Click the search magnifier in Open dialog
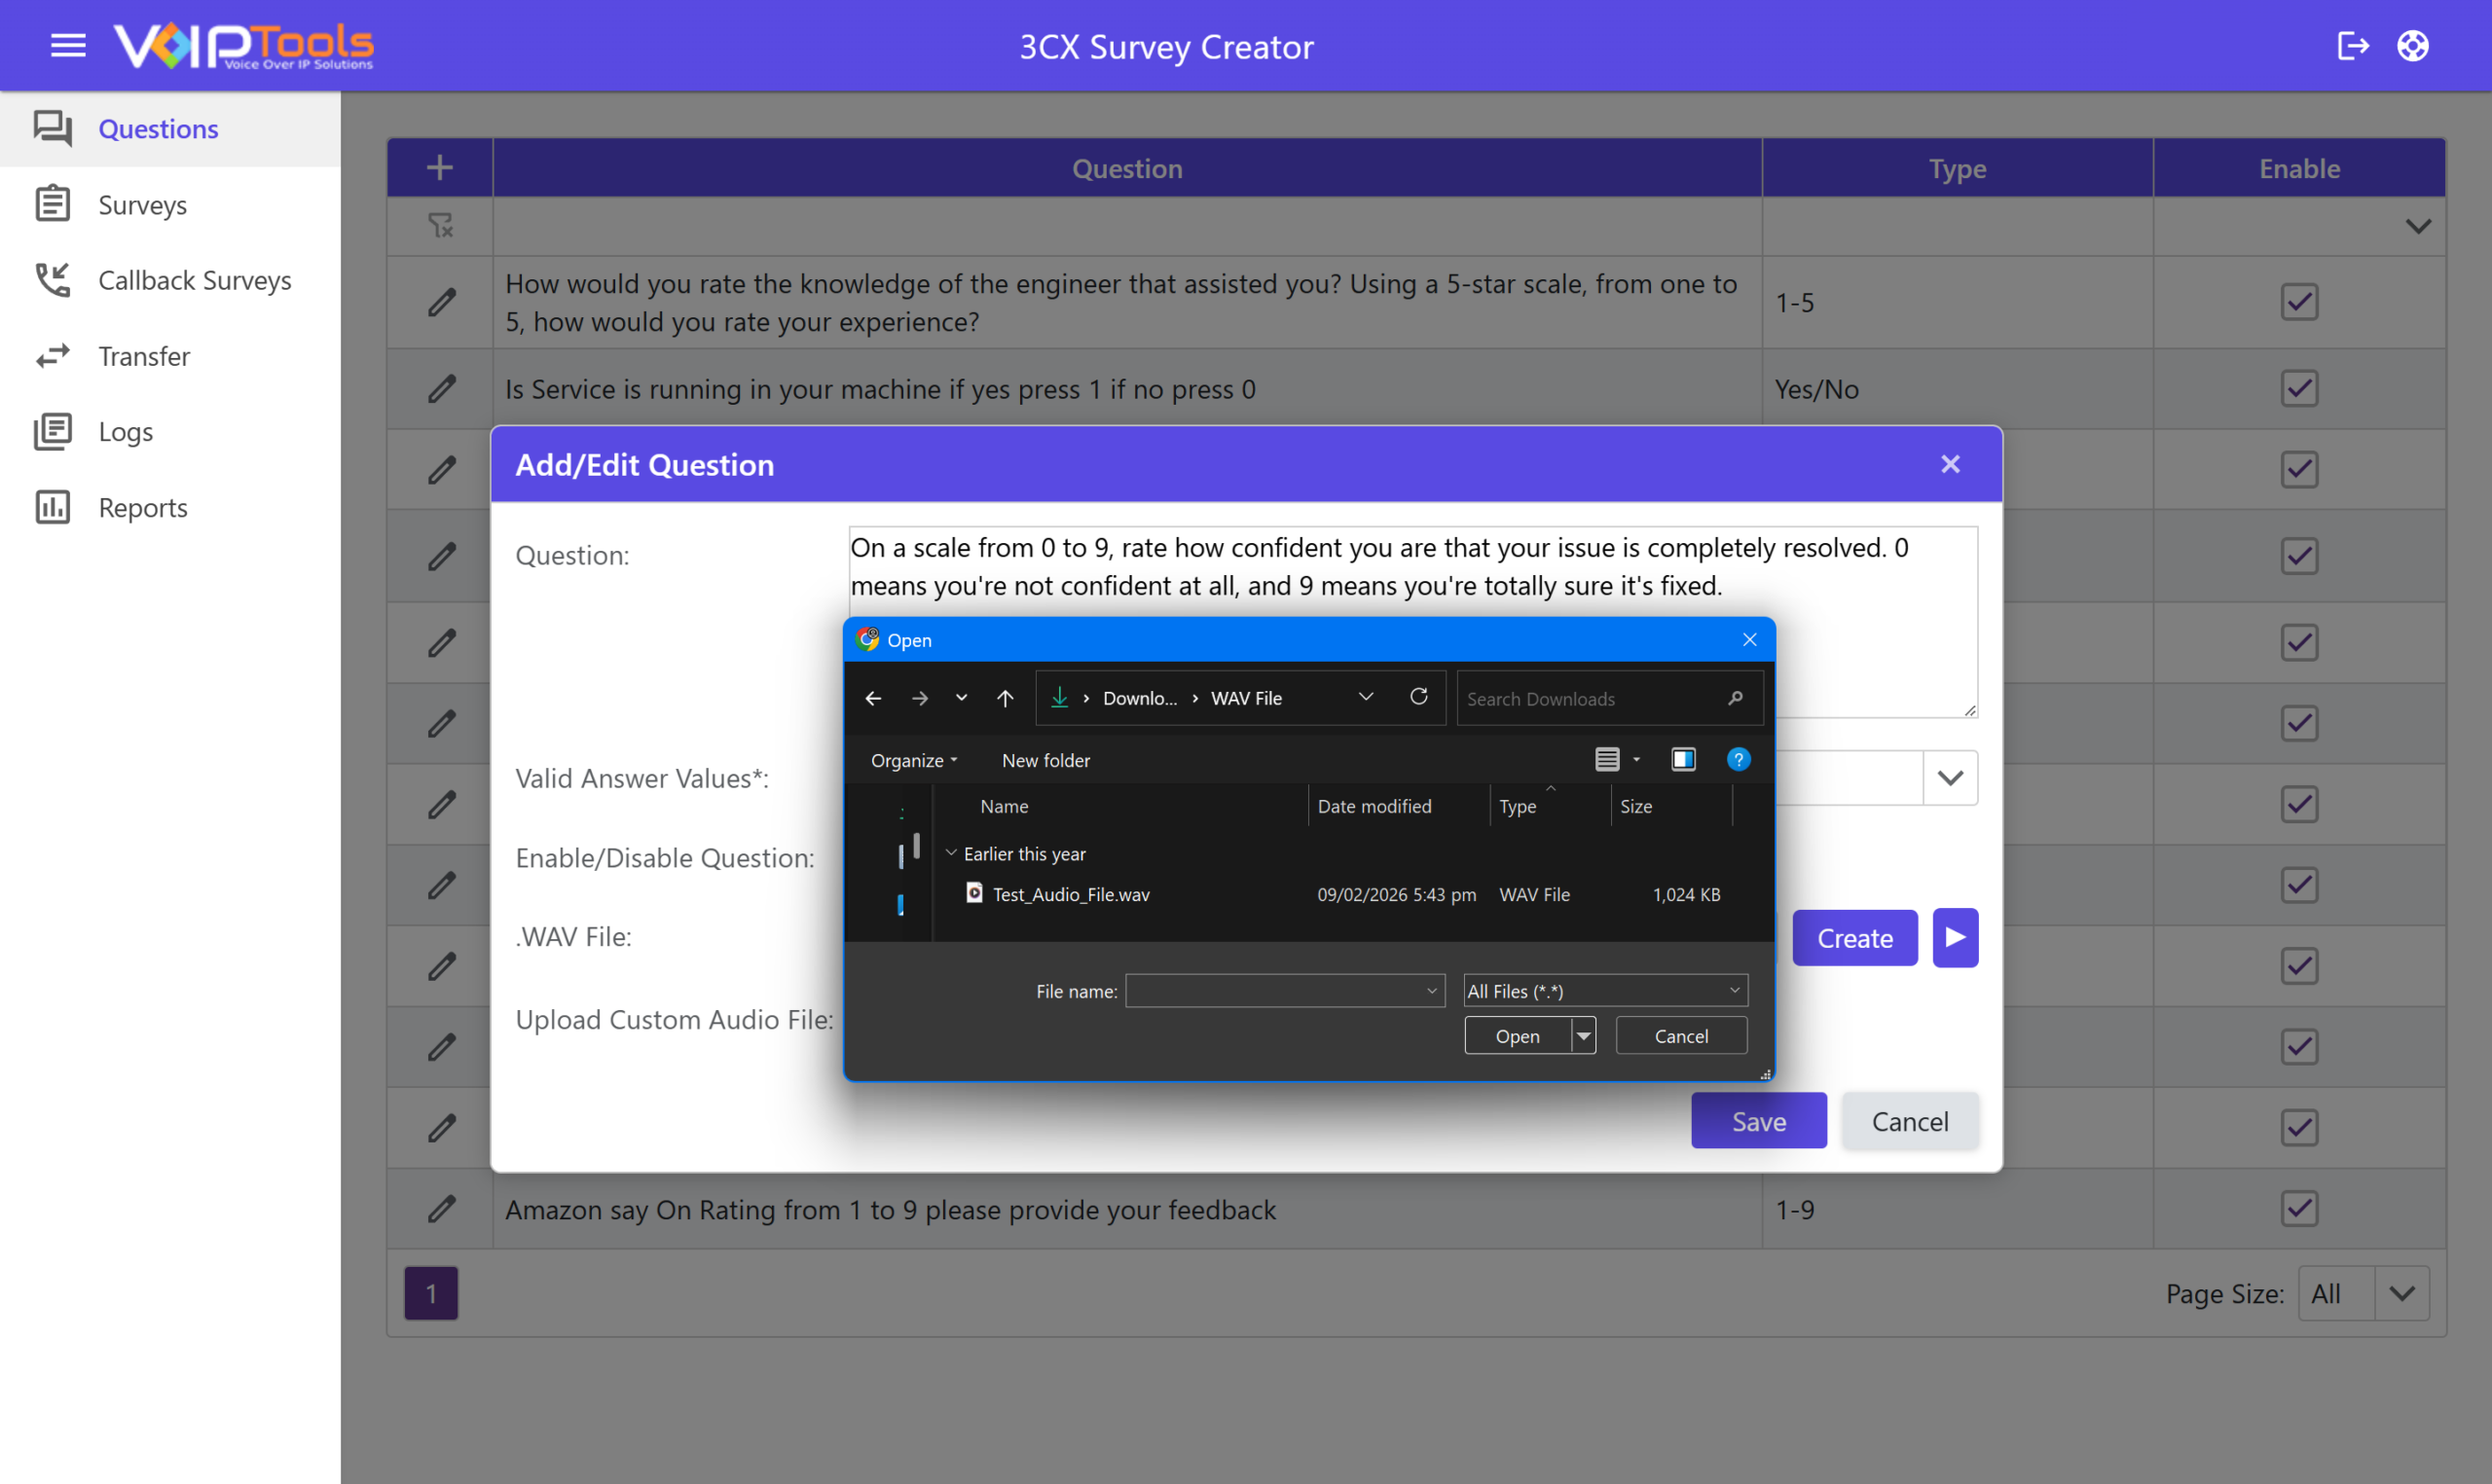2492x1484 pixels. coord(1735,698)
